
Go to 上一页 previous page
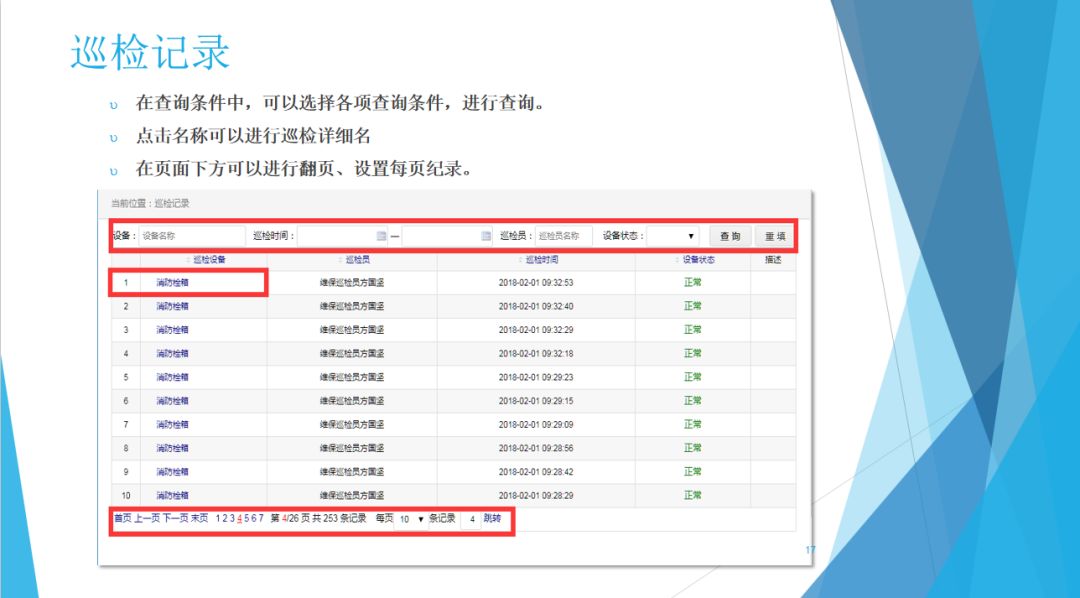click(x=147, y=519)
